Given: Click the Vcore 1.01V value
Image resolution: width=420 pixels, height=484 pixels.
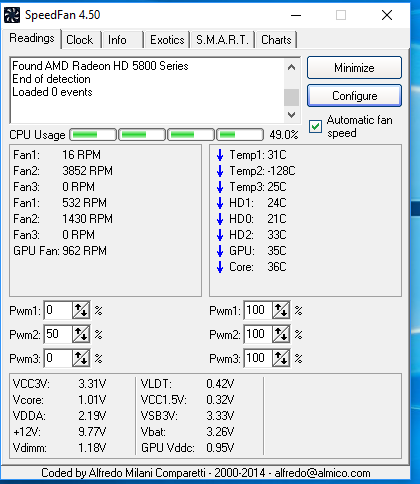Looking at the screenshot, I should [x=92, y=400].
